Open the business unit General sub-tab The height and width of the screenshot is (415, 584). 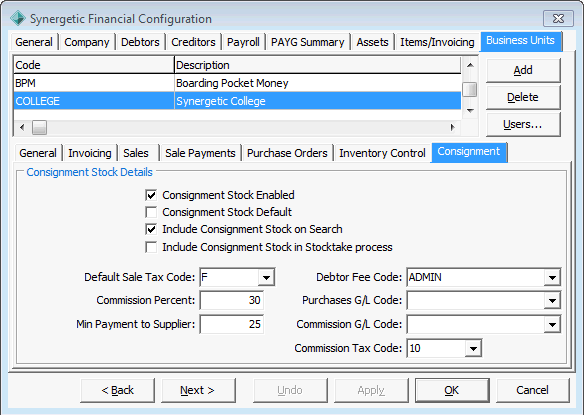[x=38, y=153]
